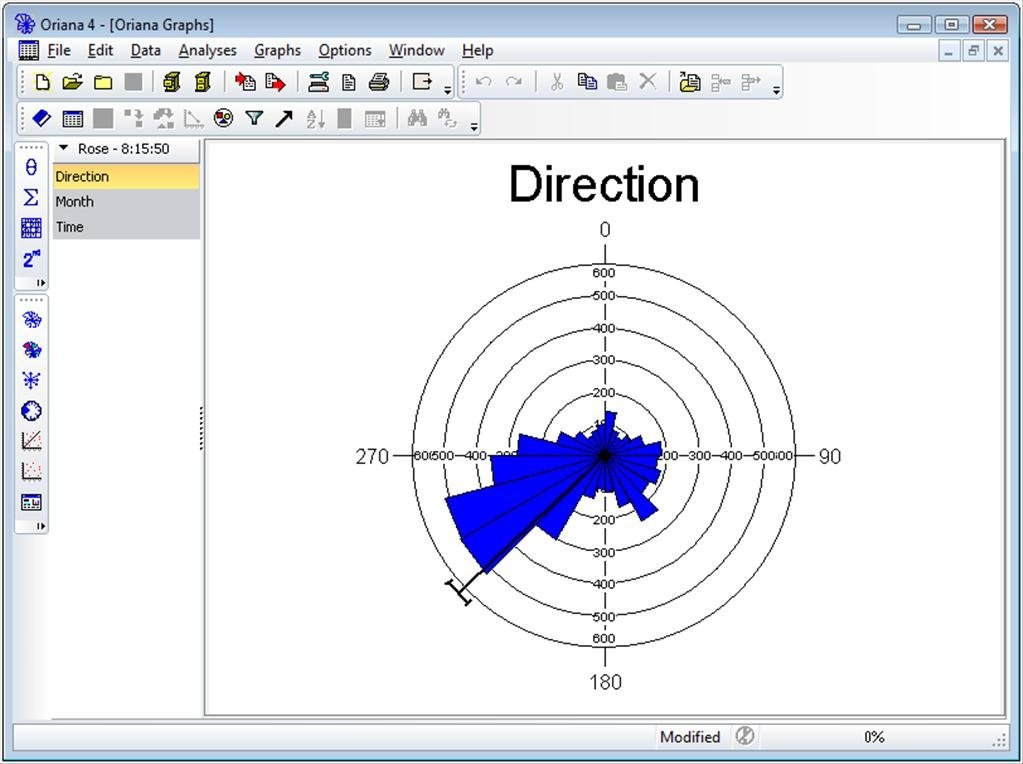Select the stacked colored rose diagram icon

pos(31,350)
